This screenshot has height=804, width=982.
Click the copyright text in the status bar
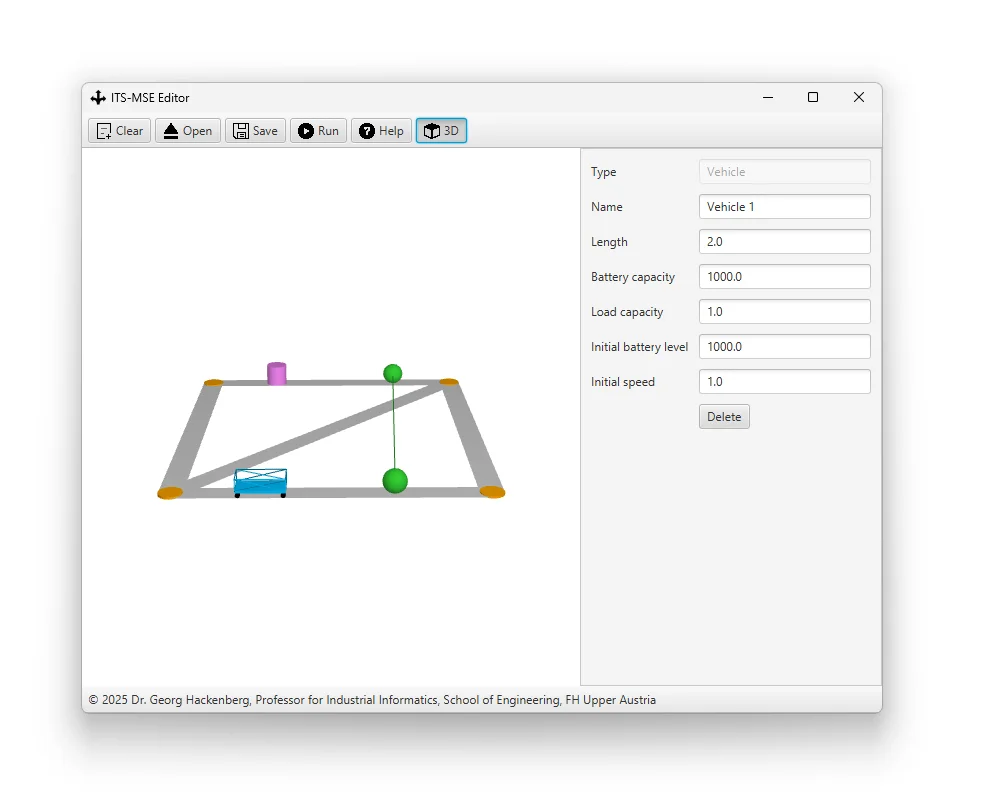(x=372, y=700)
